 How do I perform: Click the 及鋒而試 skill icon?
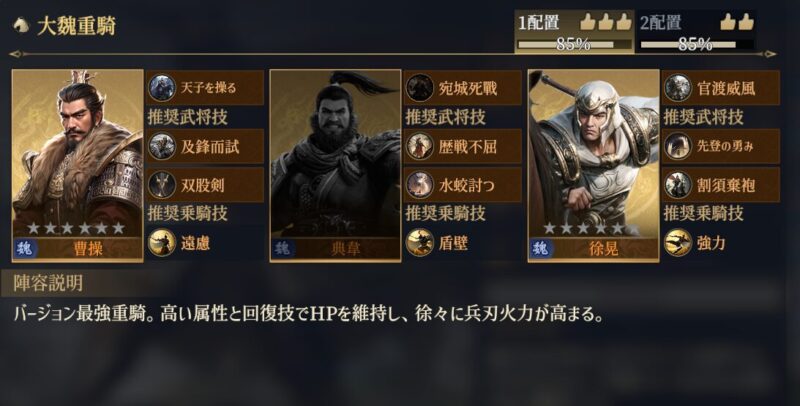click(162, 146)
